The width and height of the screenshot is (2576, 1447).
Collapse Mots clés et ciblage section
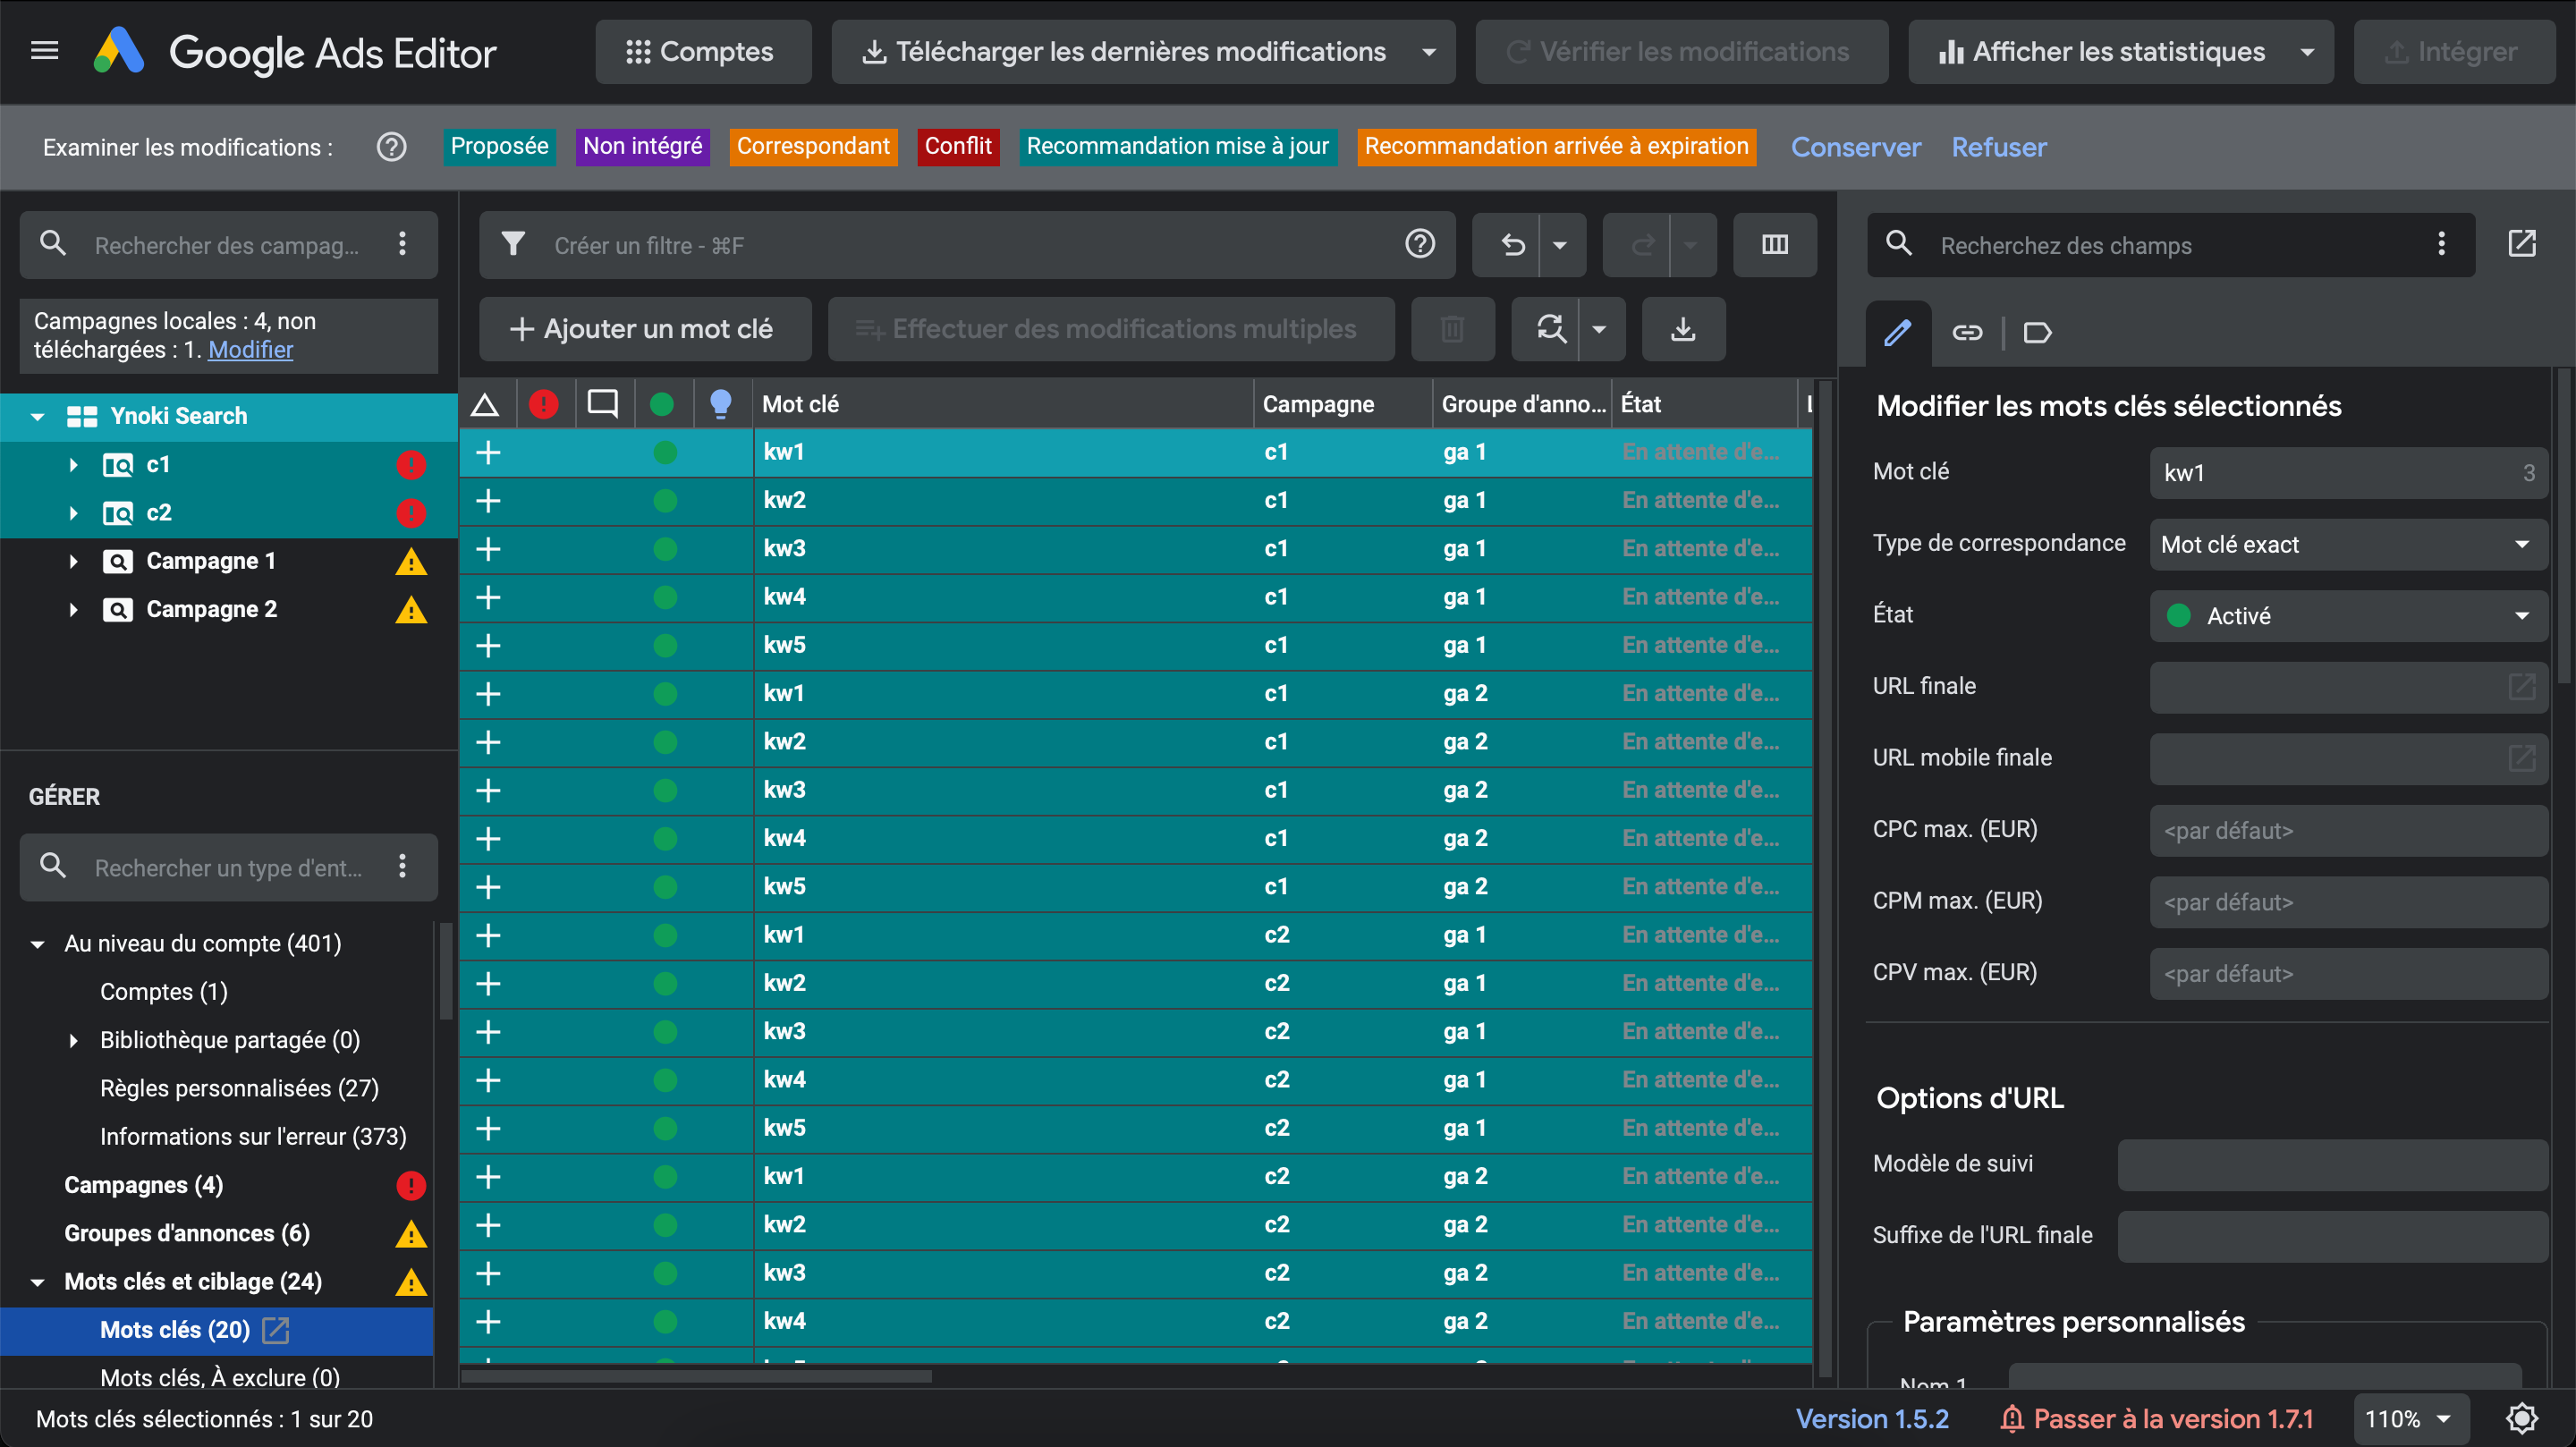(37, 1282)
